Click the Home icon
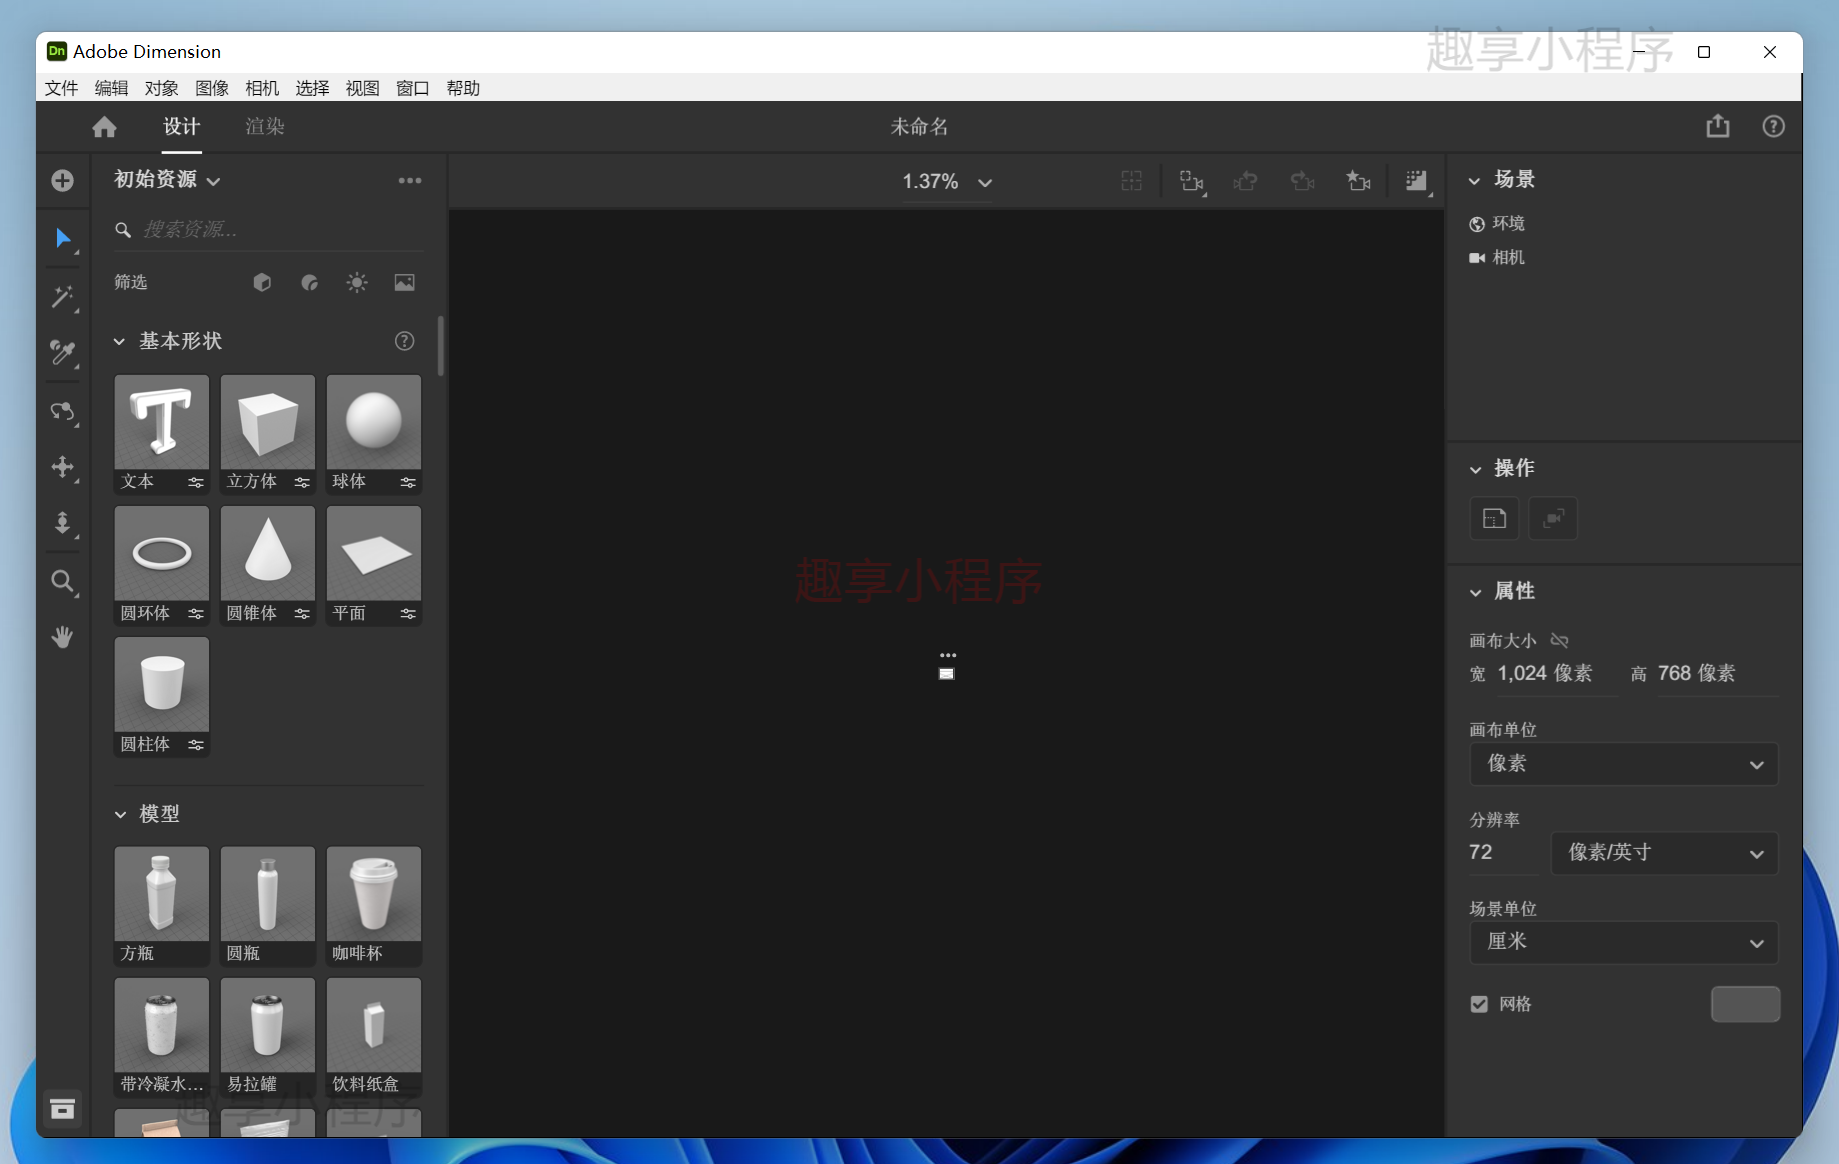 tap(104, 127)
